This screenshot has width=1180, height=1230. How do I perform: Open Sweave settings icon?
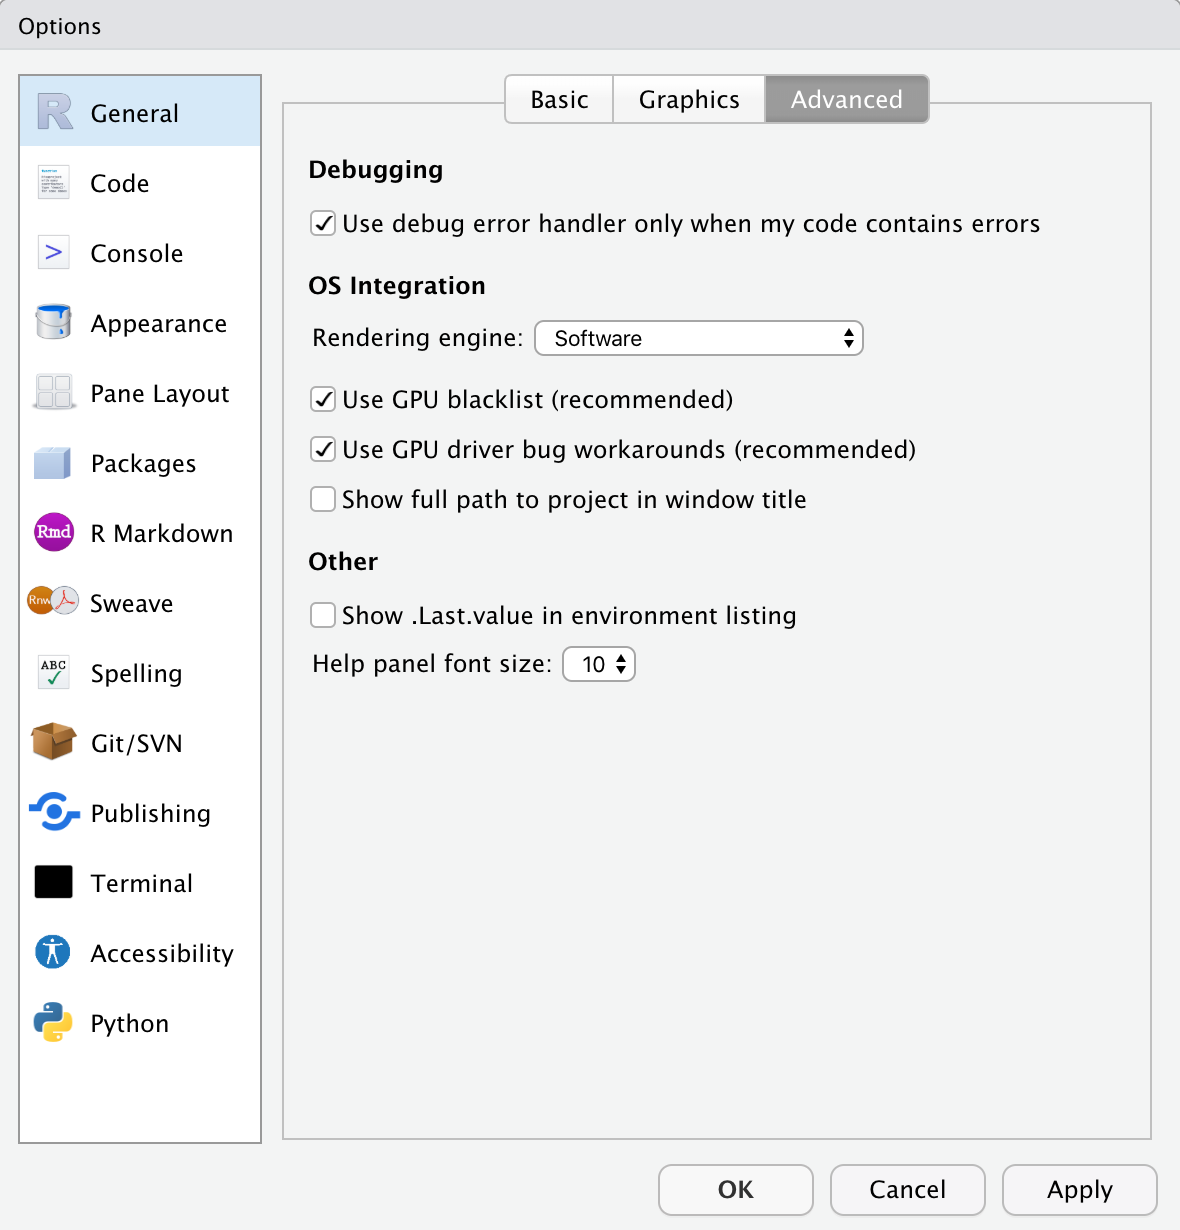pyautogui.click(x=52, y=602)
